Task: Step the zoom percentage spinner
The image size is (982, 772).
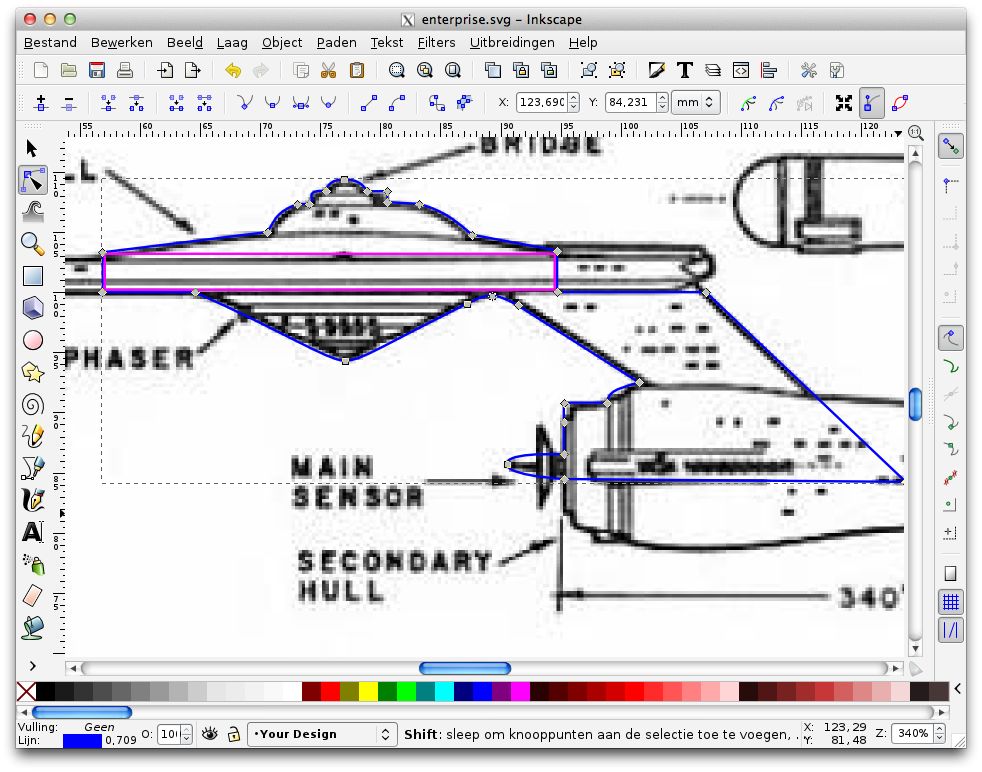Action: (939, 733)
